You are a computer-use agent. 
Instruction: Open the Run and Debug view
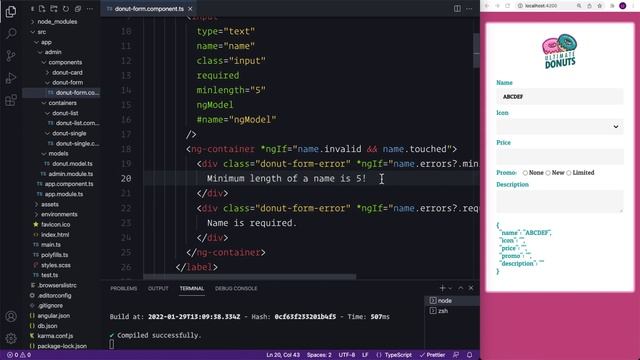click(x=11, y=78)
